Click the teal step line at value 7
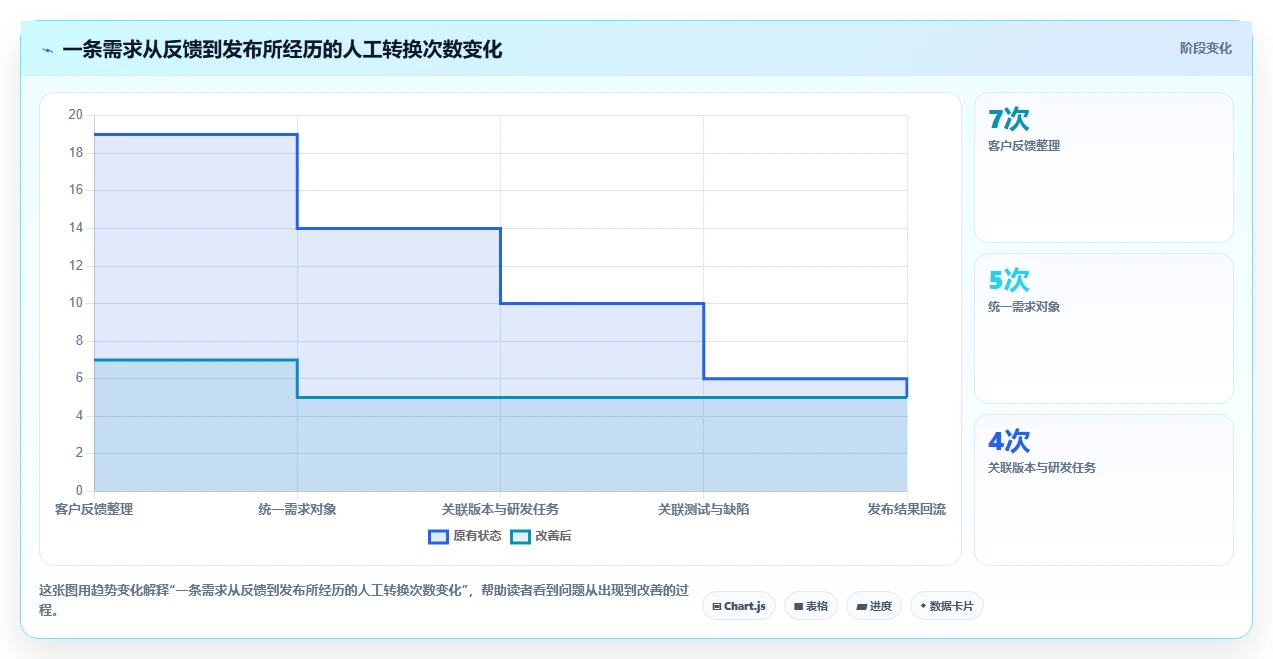 [195, 360]
